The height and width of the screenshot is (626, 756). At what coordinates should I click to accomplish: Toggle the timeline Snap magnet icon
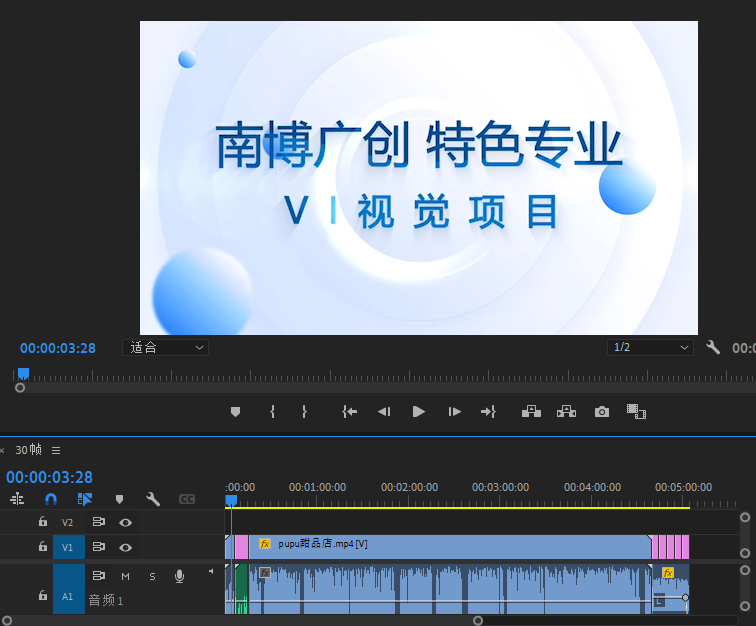click(x=51, y=498)
